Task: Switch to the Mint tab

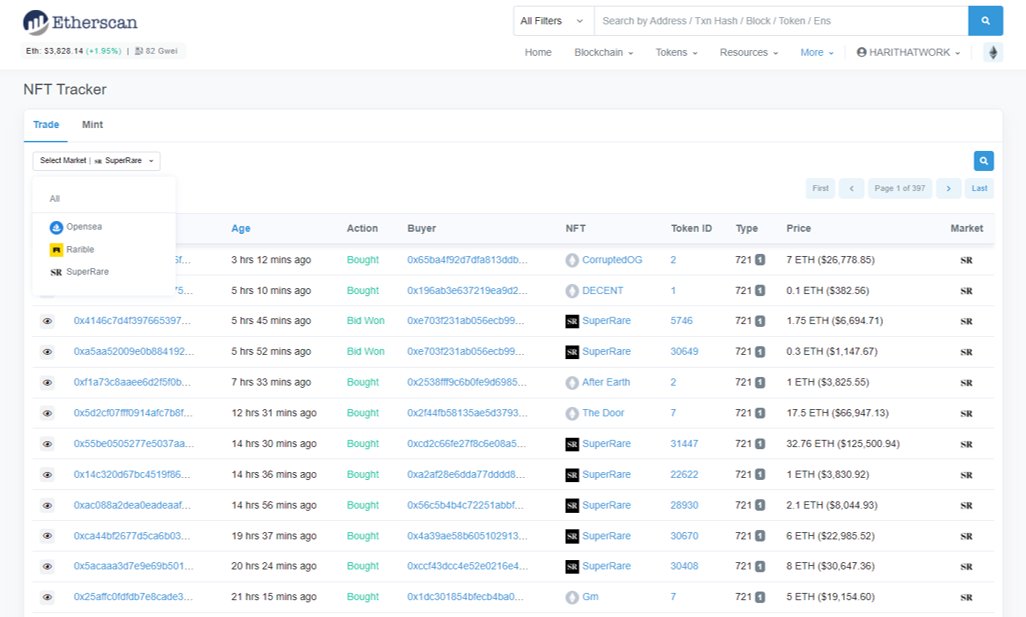Action: click(92, 124)
